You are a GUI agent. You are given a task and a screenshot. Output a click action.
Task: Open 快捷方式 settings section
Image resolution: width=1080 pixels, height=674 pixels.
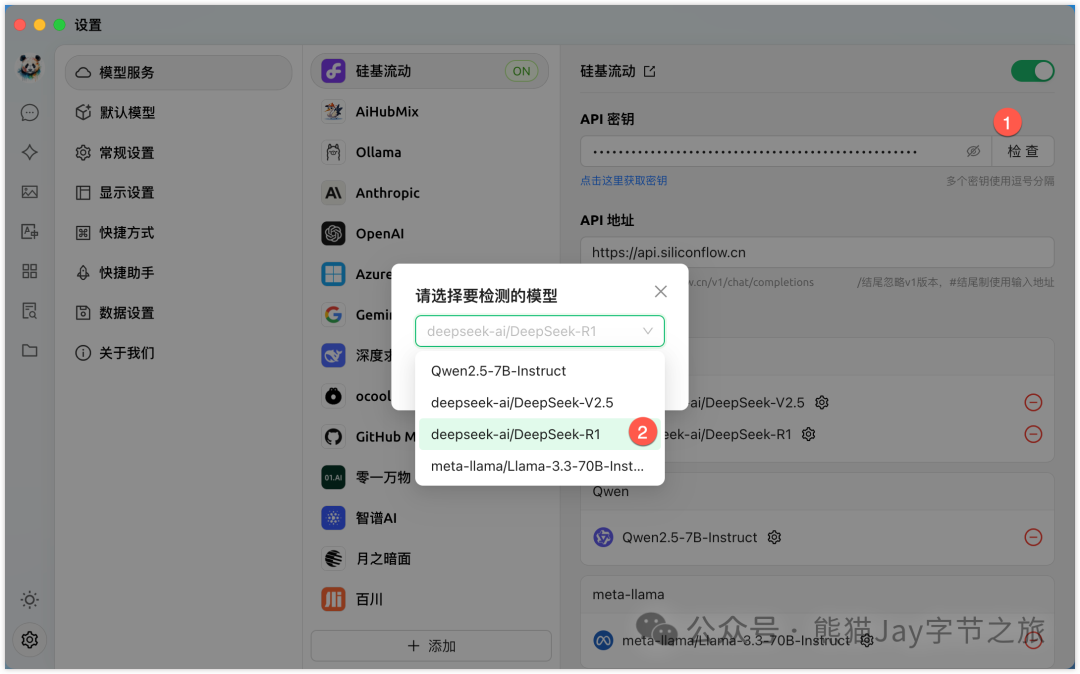pos(179,233)
